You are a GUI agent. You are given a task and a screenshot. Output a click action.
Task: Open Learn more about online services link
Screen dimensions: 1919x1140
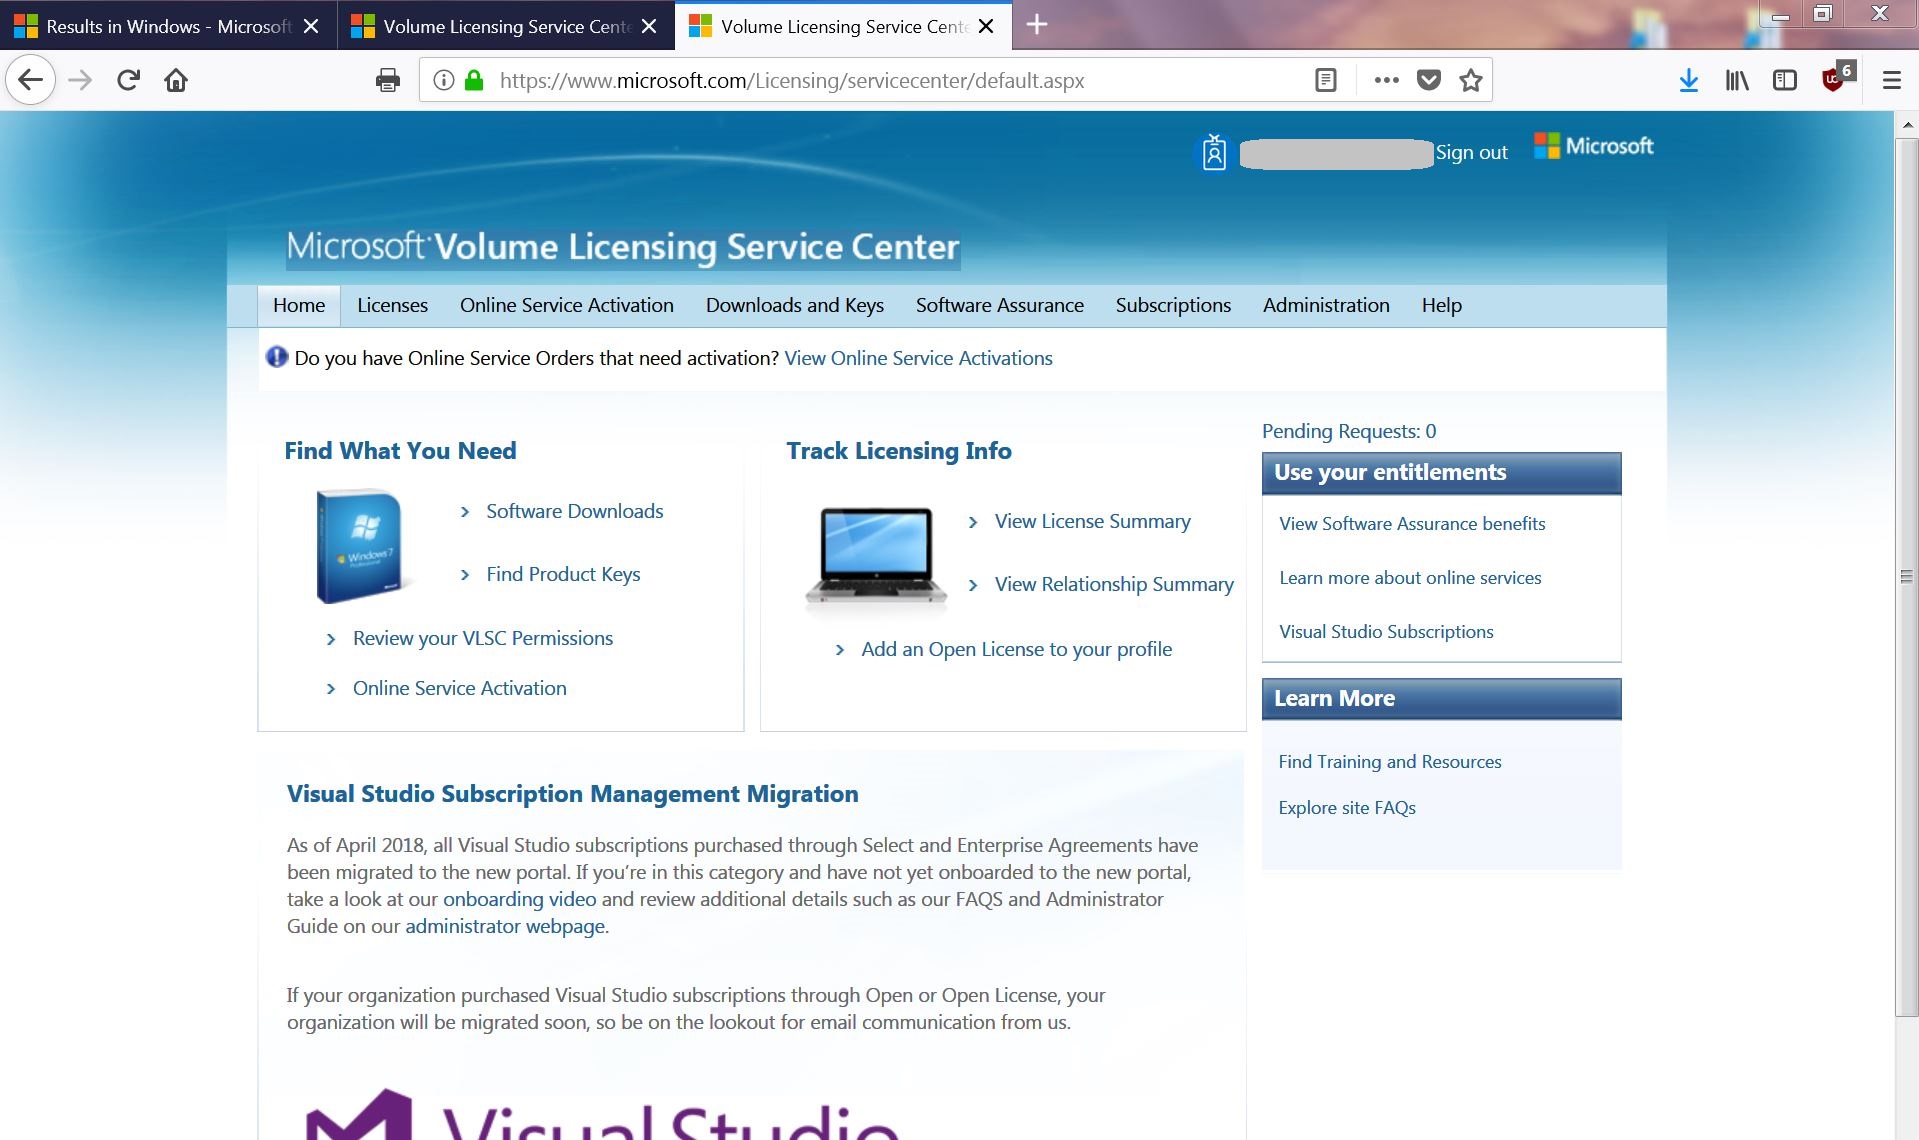click(x=1410, y=577)
